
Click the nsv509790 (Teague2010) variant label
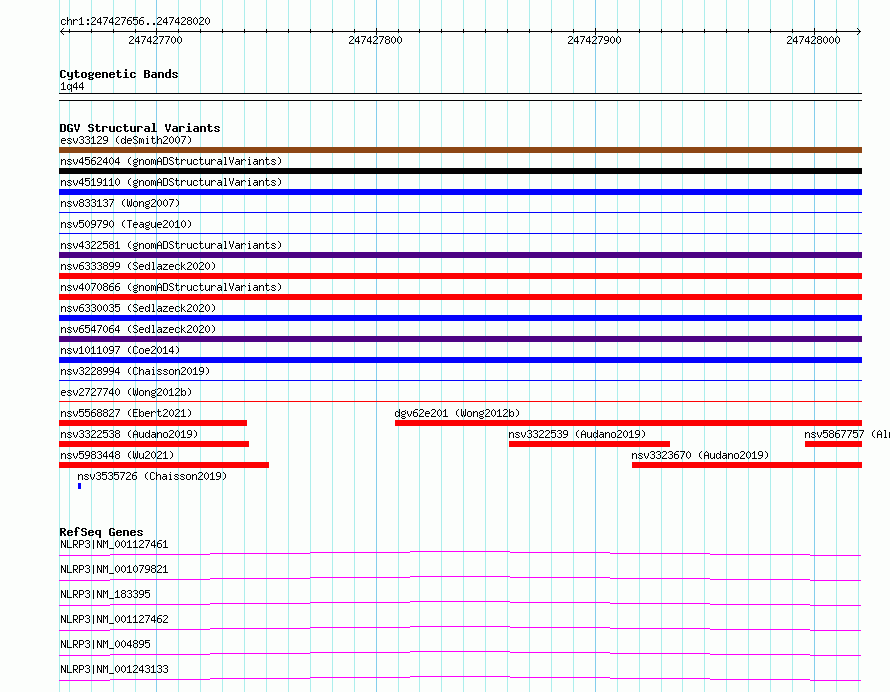(x=125, y=224)
